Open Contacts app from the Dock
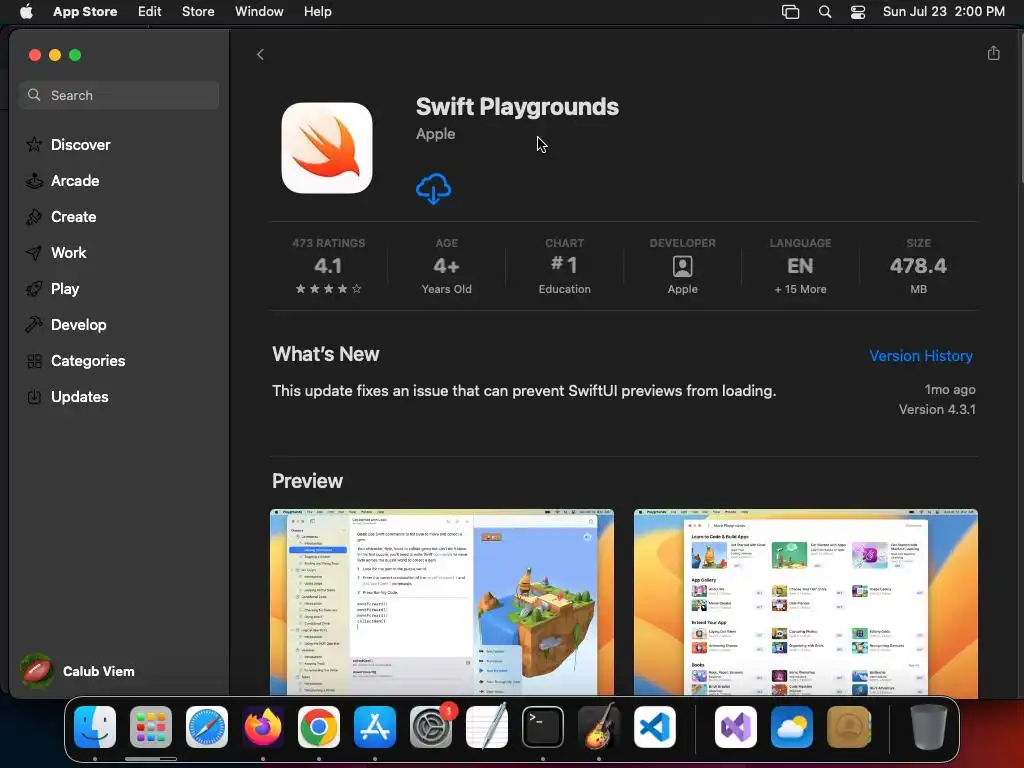 [848, 727]
